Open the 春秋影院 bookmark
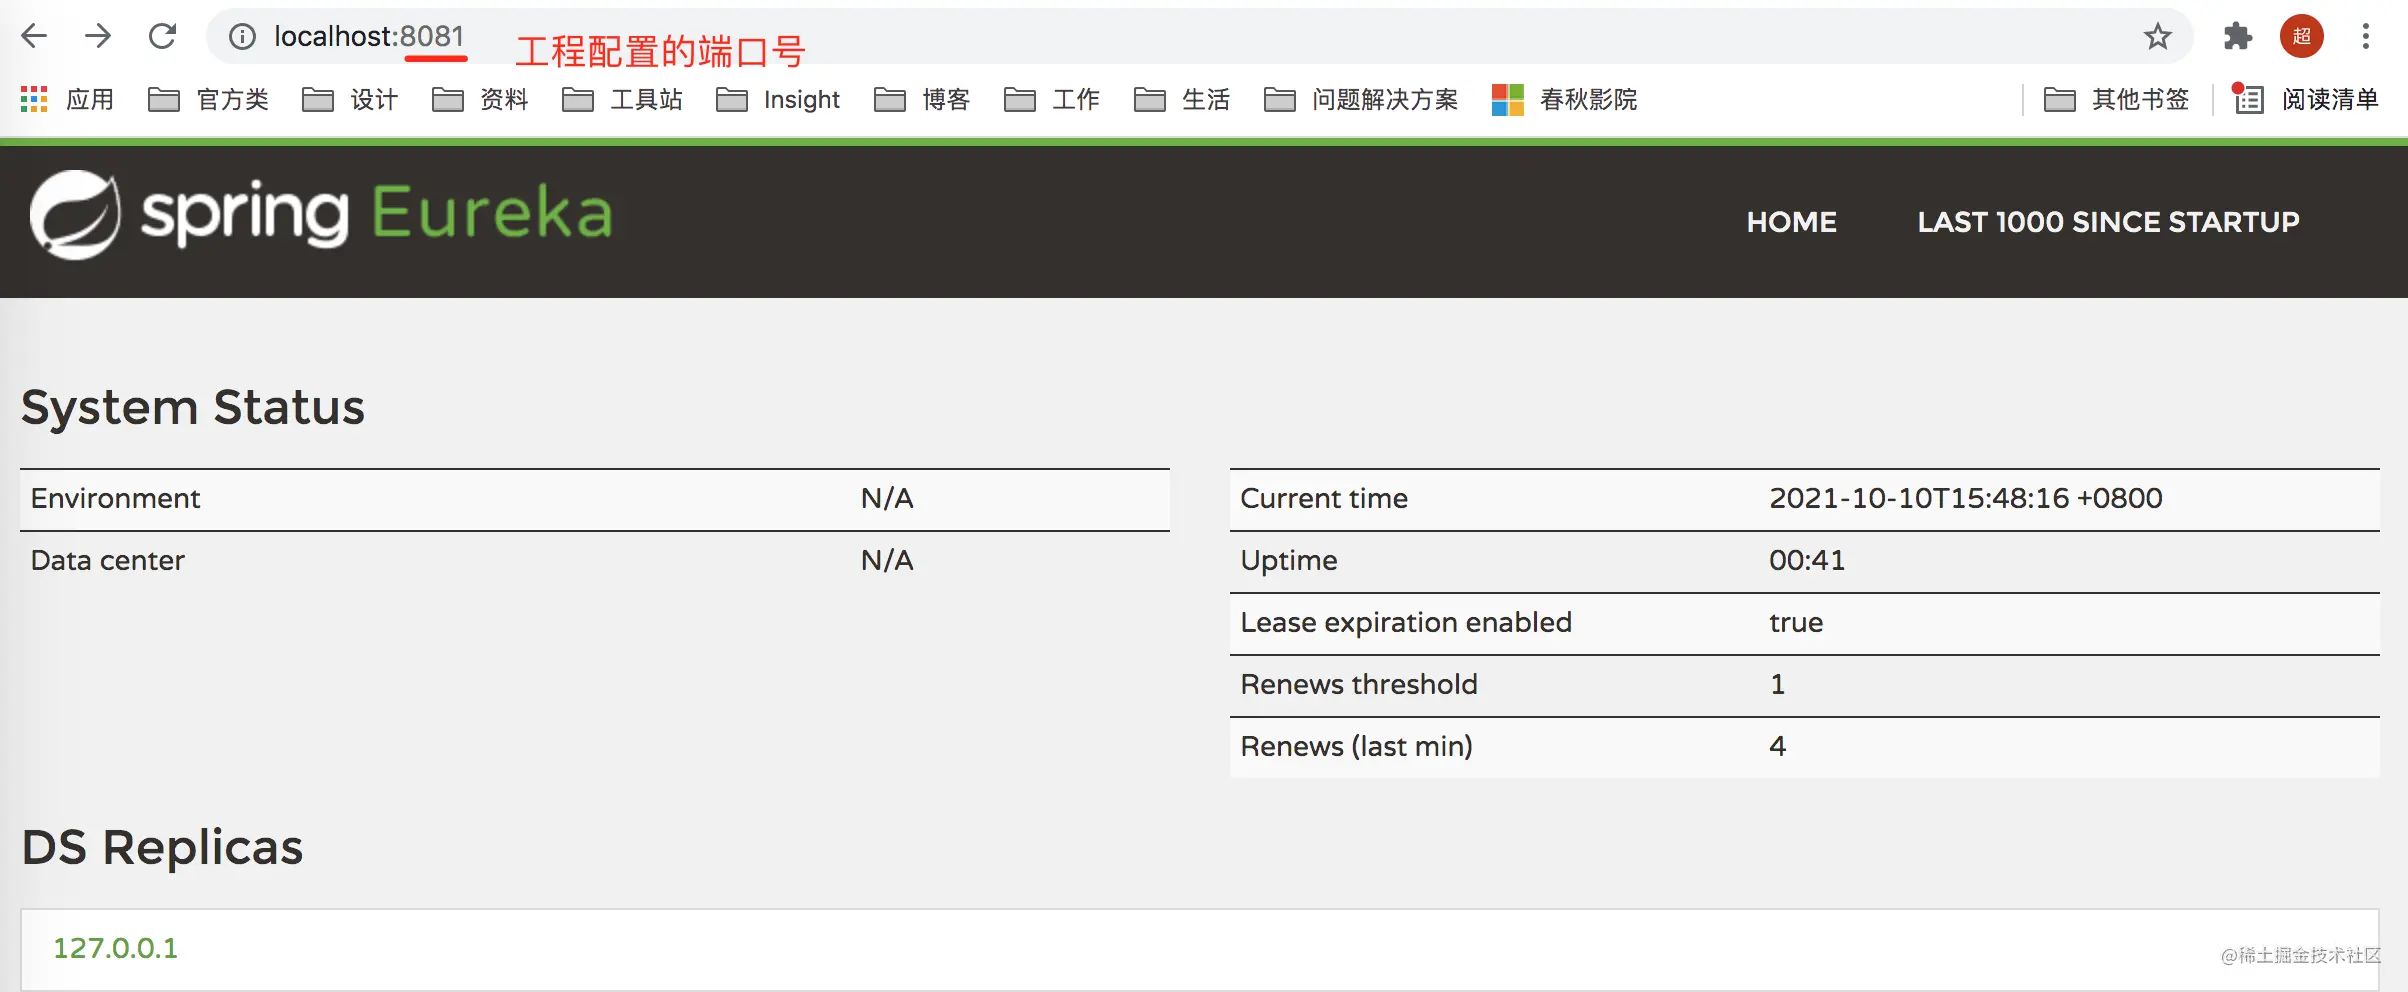The image size is (2408, 992). pyautogui.click(x=1564, y=99)
